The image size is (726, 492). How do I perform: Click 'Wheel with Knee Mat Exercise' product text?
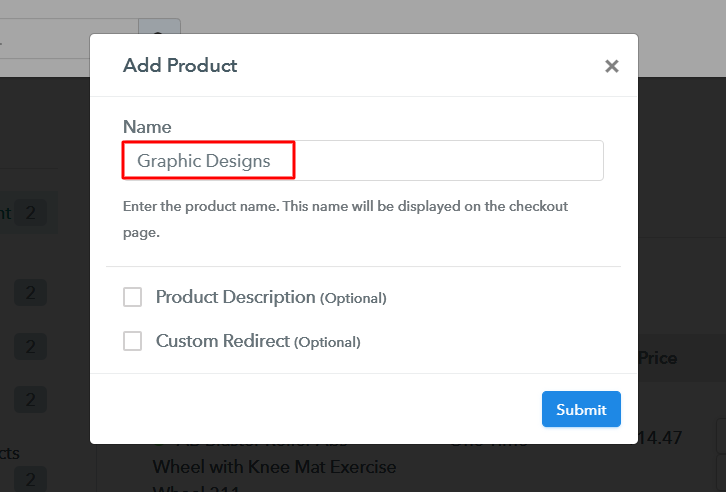coord(274,467)
